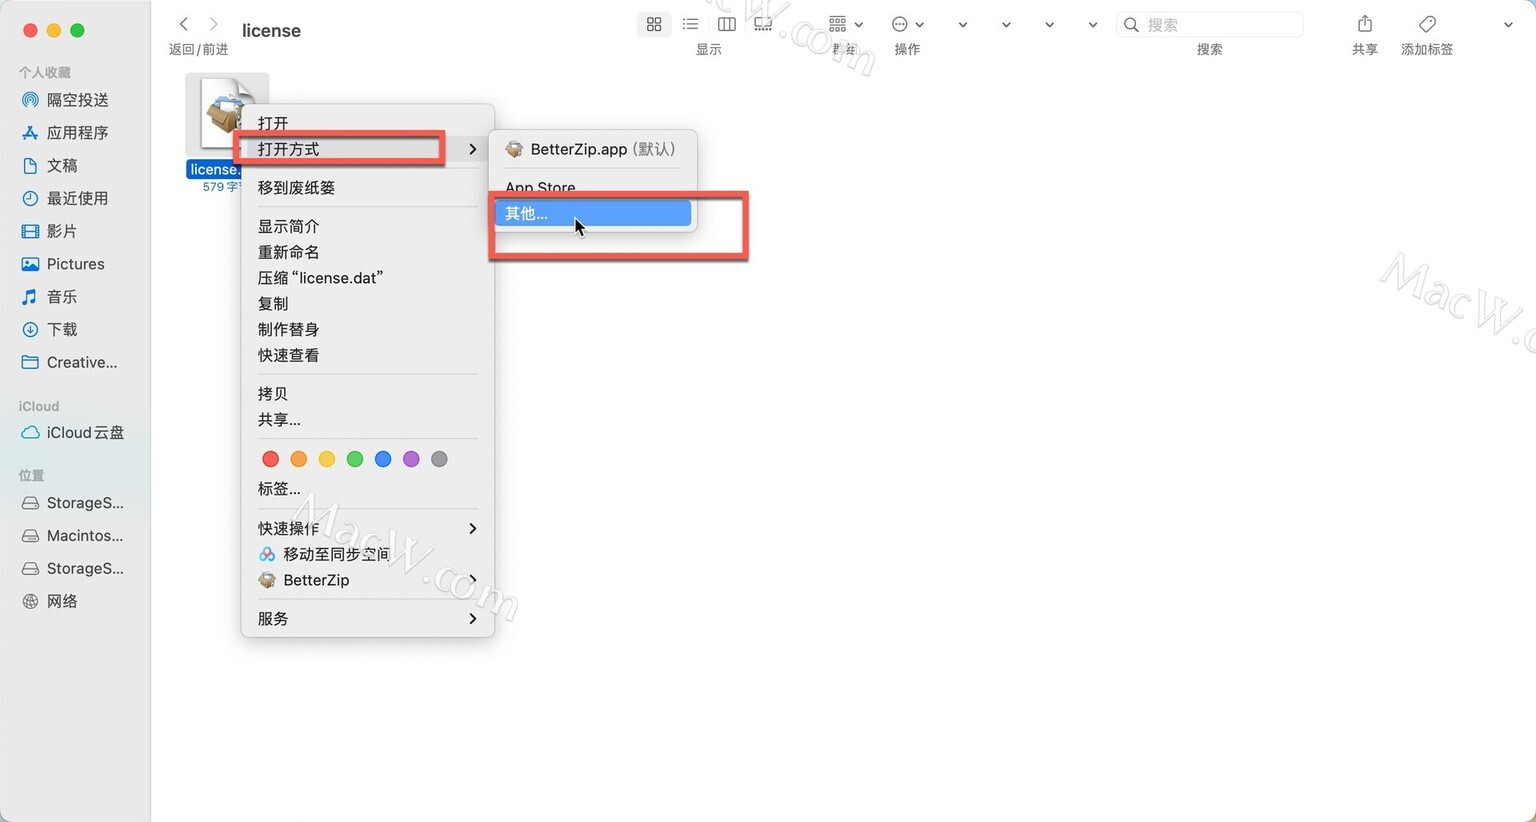
Task: Select App Store in the submenu
Action: pyautogui.click(x=592, y=188)
